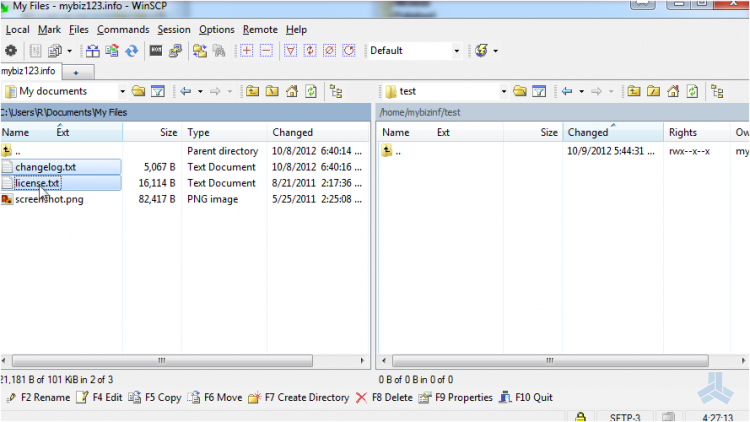750x422 pixels.
Task: Sort local files by Size column header
Action: click(152, 133)
